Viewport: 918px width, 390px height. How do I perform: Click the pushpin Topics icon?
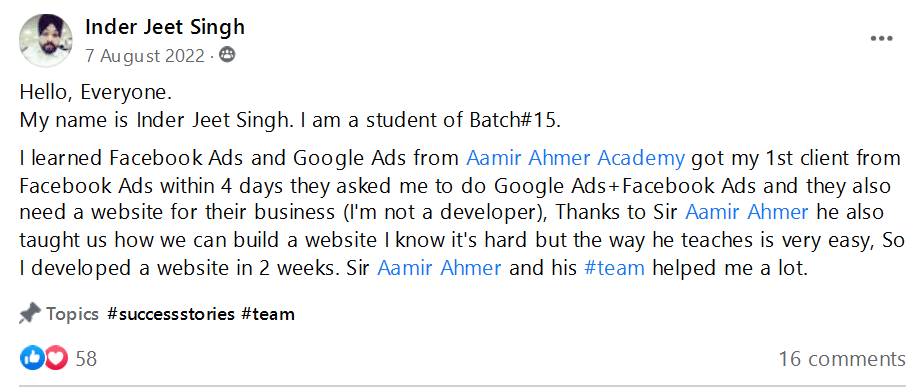pos(29,314)
